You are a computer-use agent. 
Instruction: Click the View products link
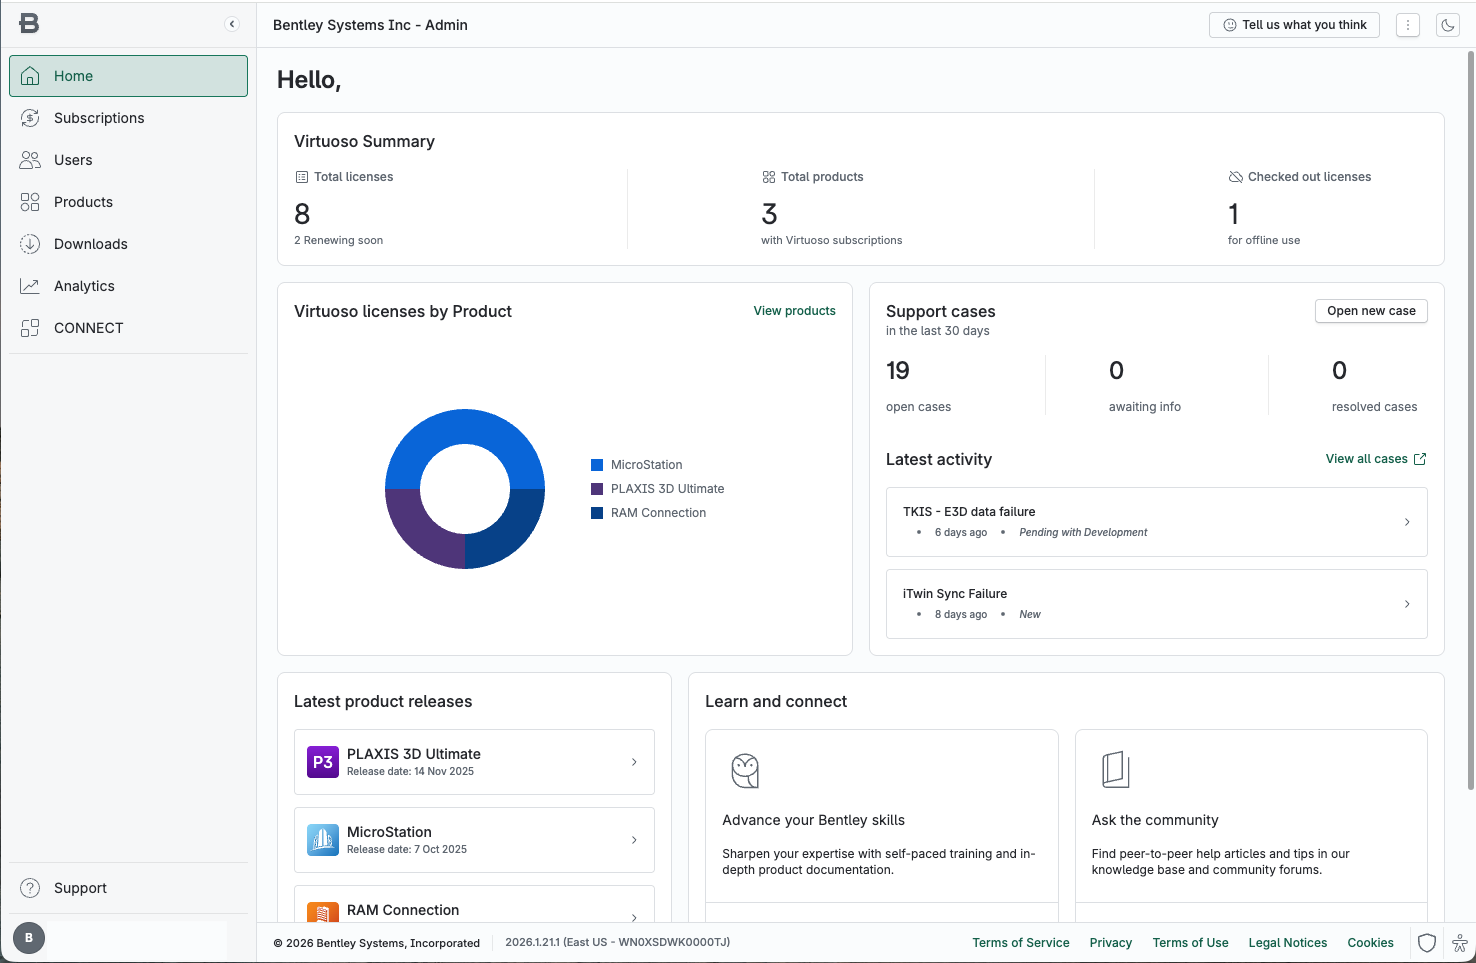pyautogui.click(x=794, y=311)
